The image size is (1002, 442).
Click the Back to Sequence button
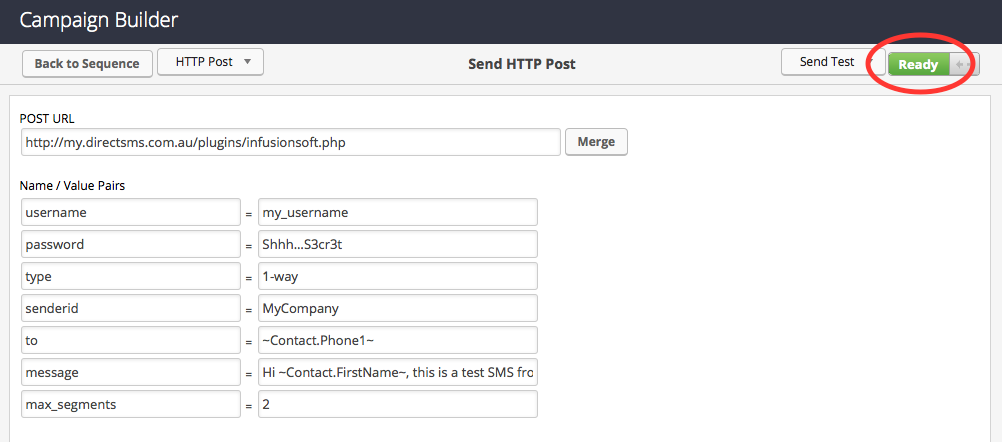(x=87, y=64)
